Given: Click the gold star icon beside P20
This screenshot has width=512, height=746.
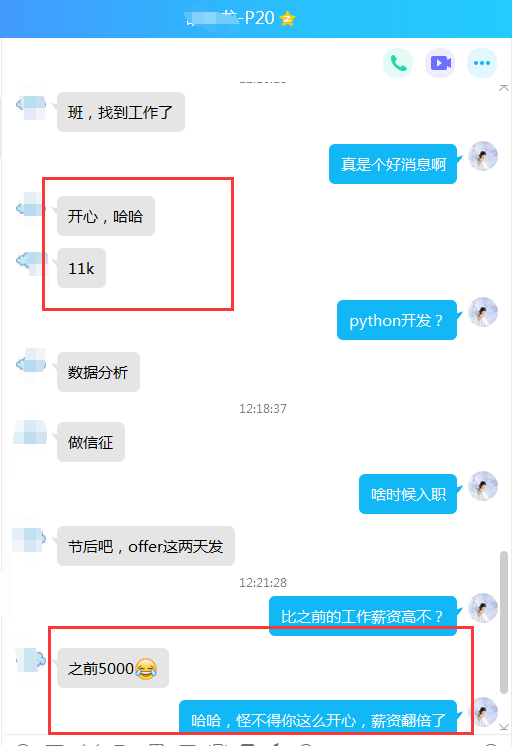Looking at the screenshot, I should 287,19.
